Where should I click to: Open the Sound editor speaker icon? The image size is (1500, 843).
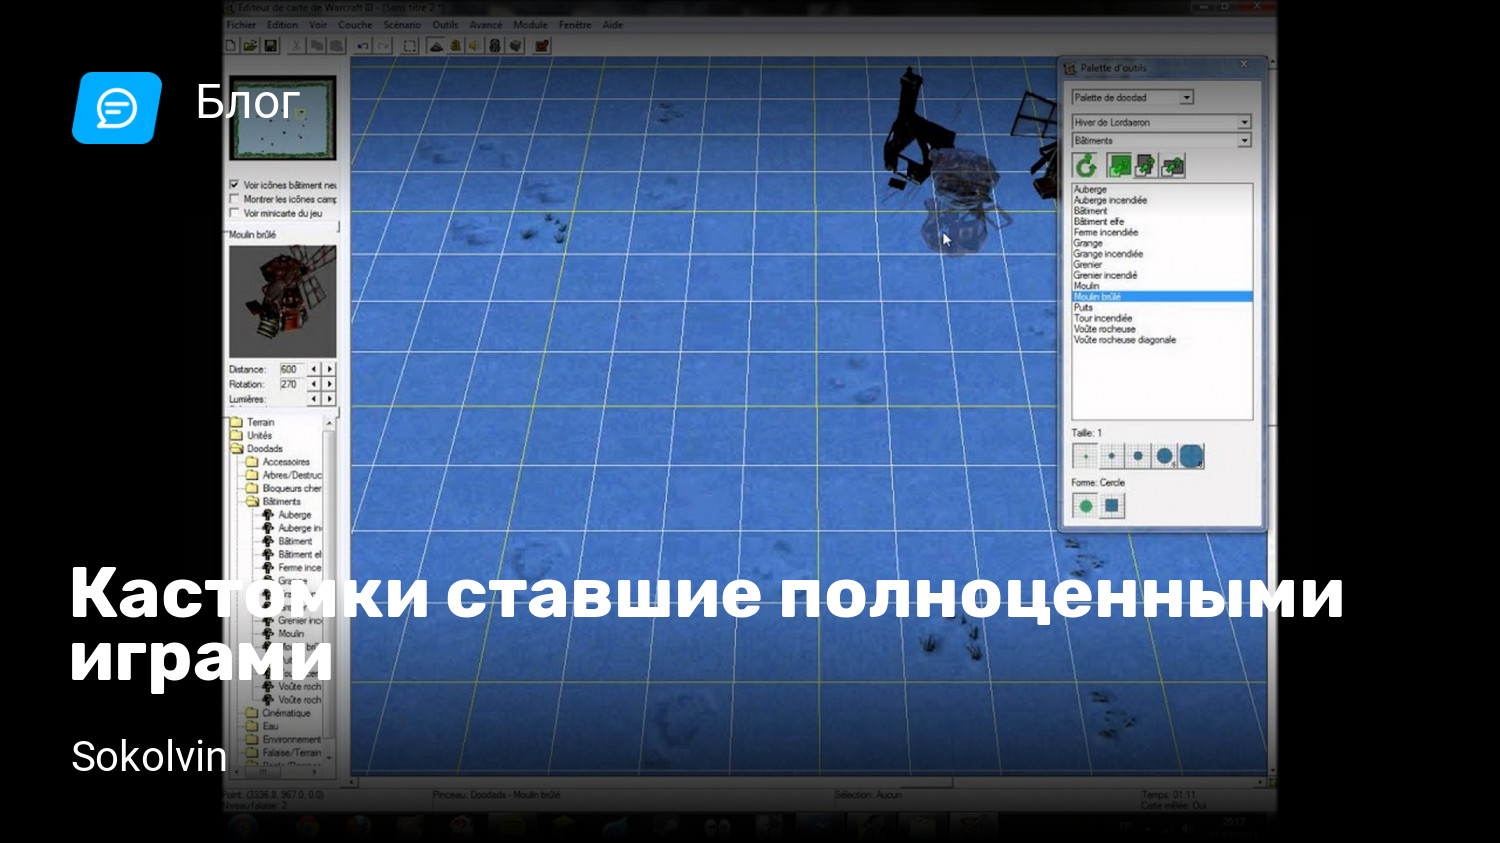(474, 46)
